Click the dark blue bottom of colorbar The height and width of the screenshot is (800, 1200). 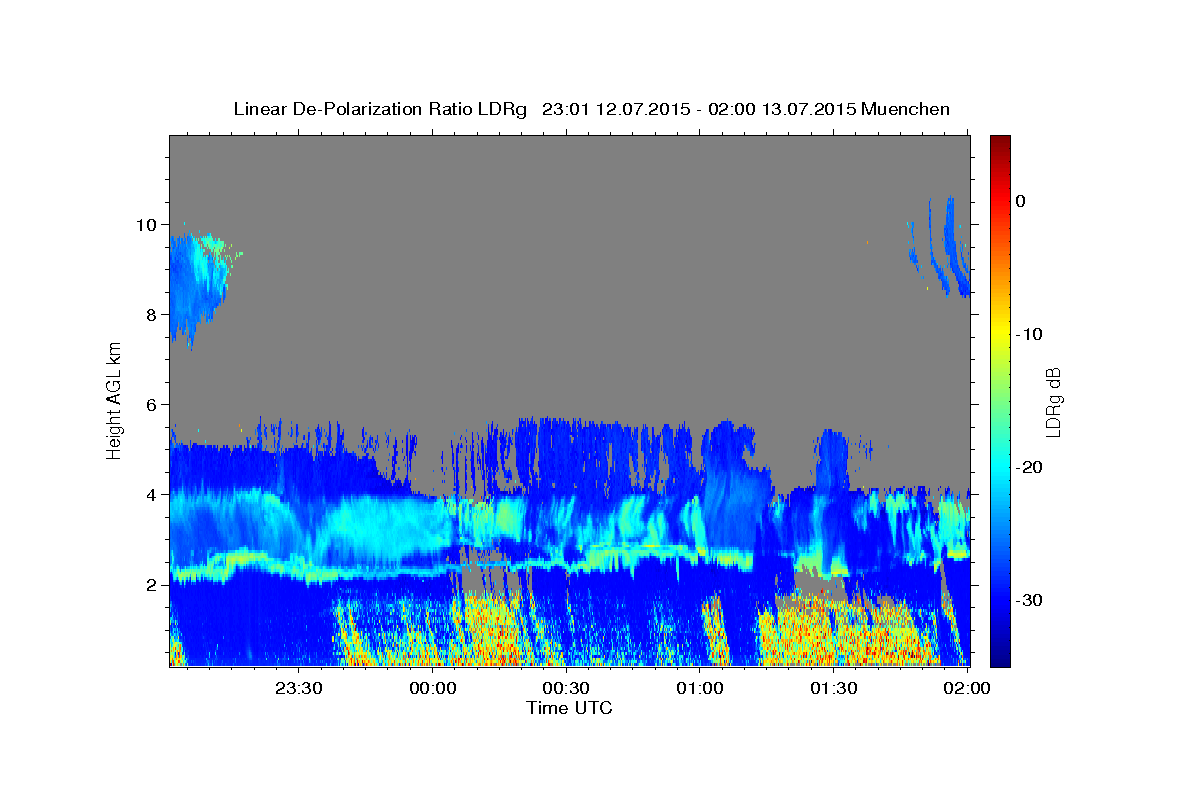pos(1000,655)
